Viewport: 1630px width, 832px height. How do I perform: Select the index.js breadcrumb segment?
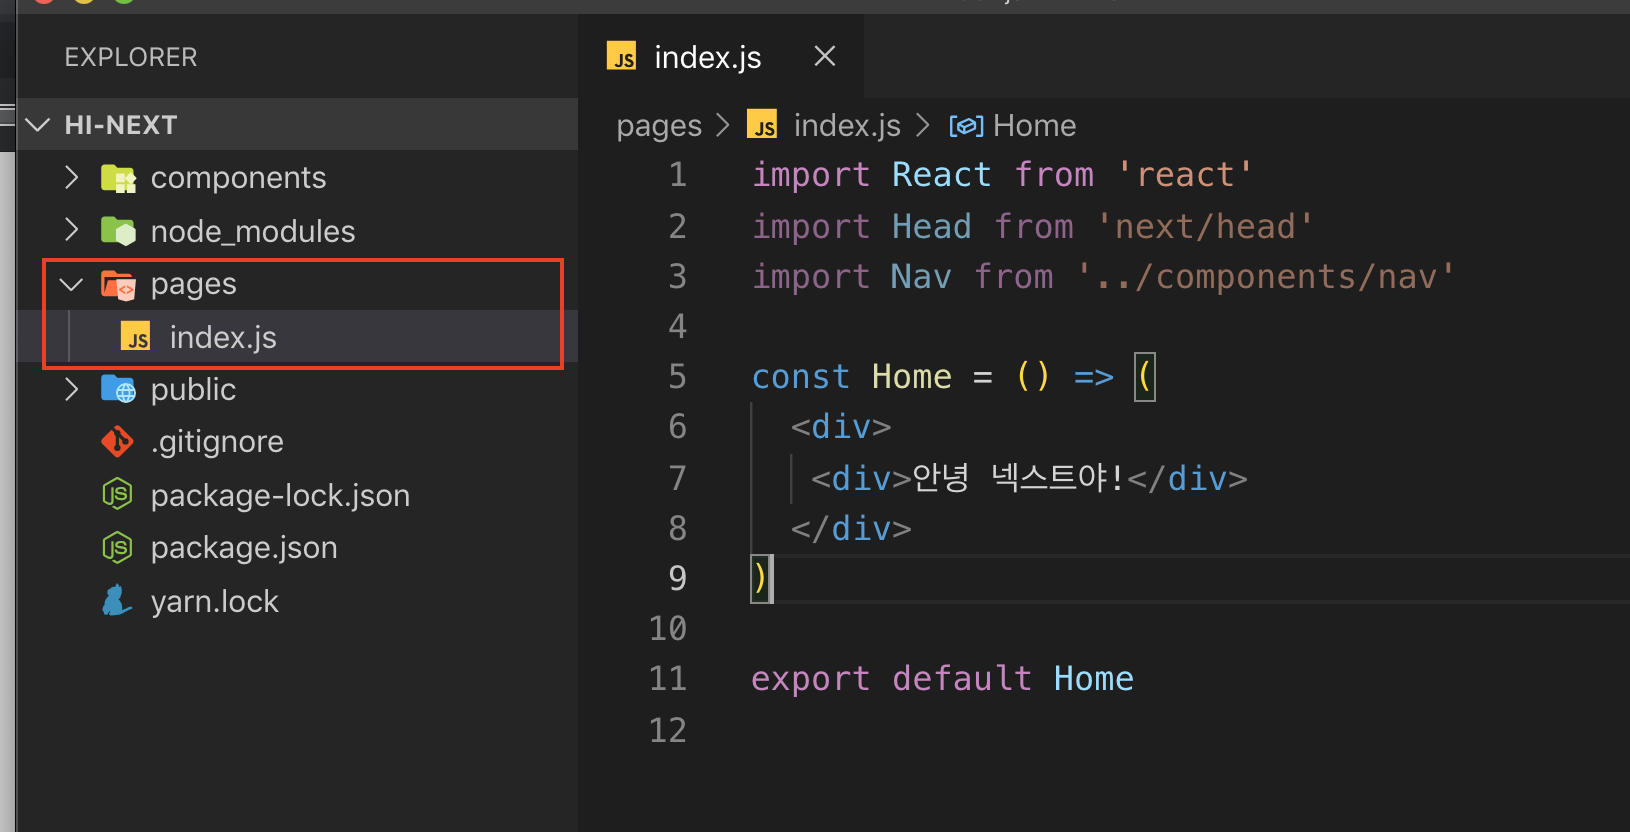pyautogui.click(x=847, y=125)
